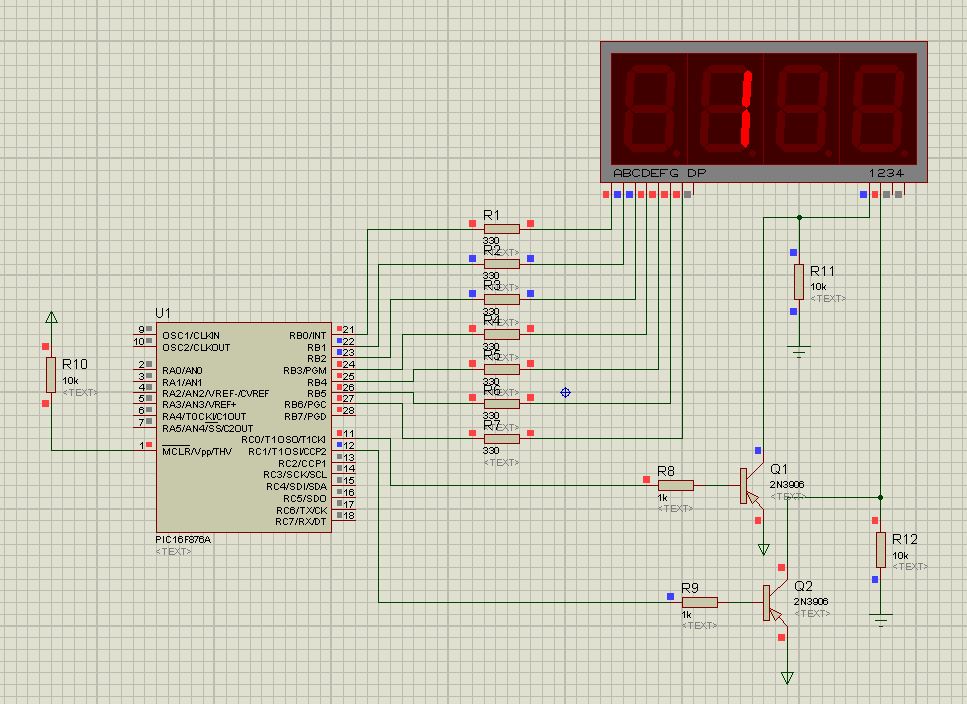This screenshot has height=704, width=967.
Task: Click the wire junction dot above R11
Action: point(799,218)
